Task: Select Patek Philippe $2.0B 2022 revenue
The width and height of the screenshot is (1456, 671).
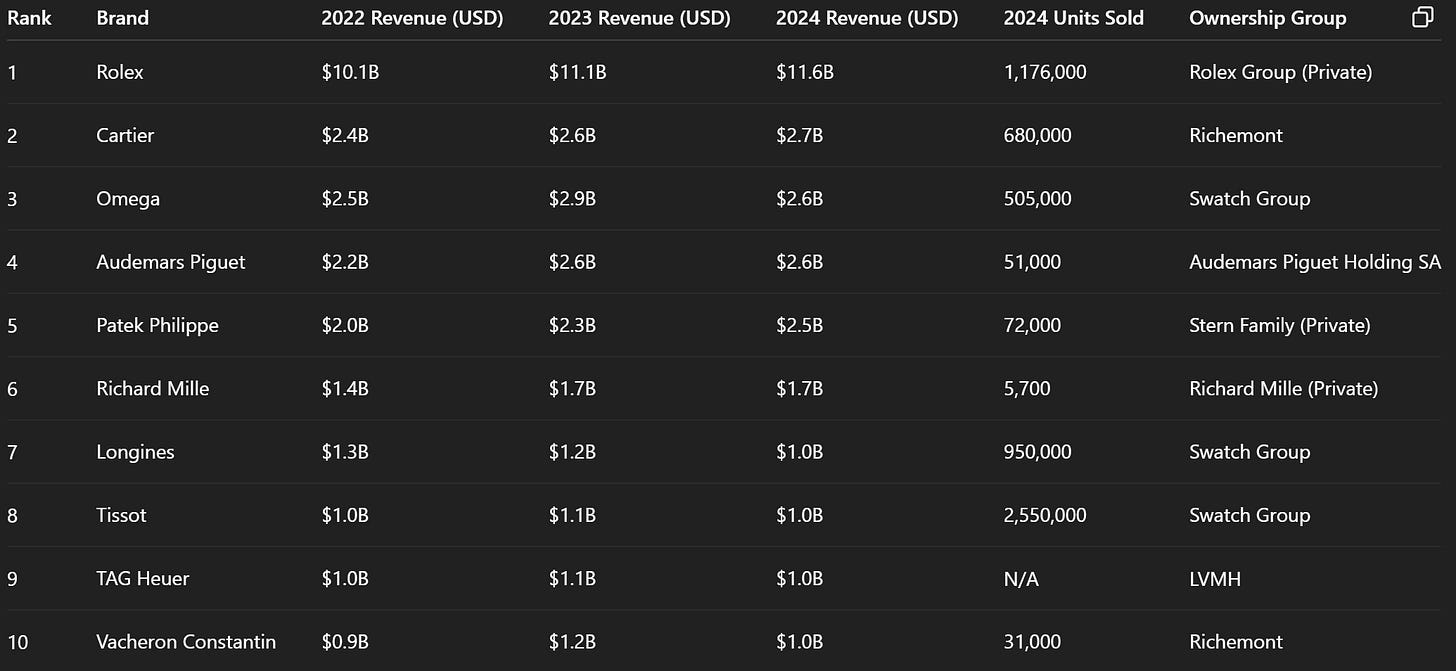Action: (345, 325)
